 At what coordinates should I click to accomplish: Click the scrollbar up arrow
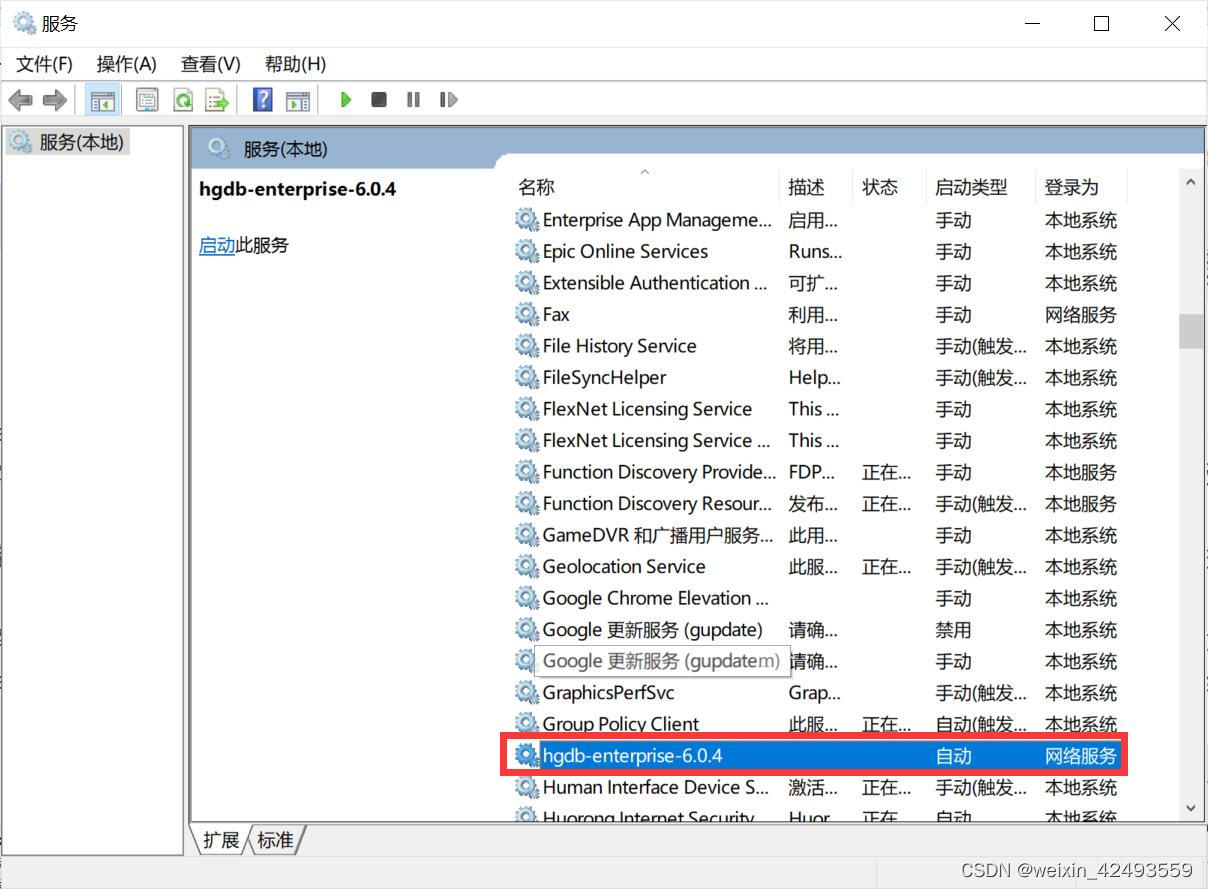pos(1190,183)
